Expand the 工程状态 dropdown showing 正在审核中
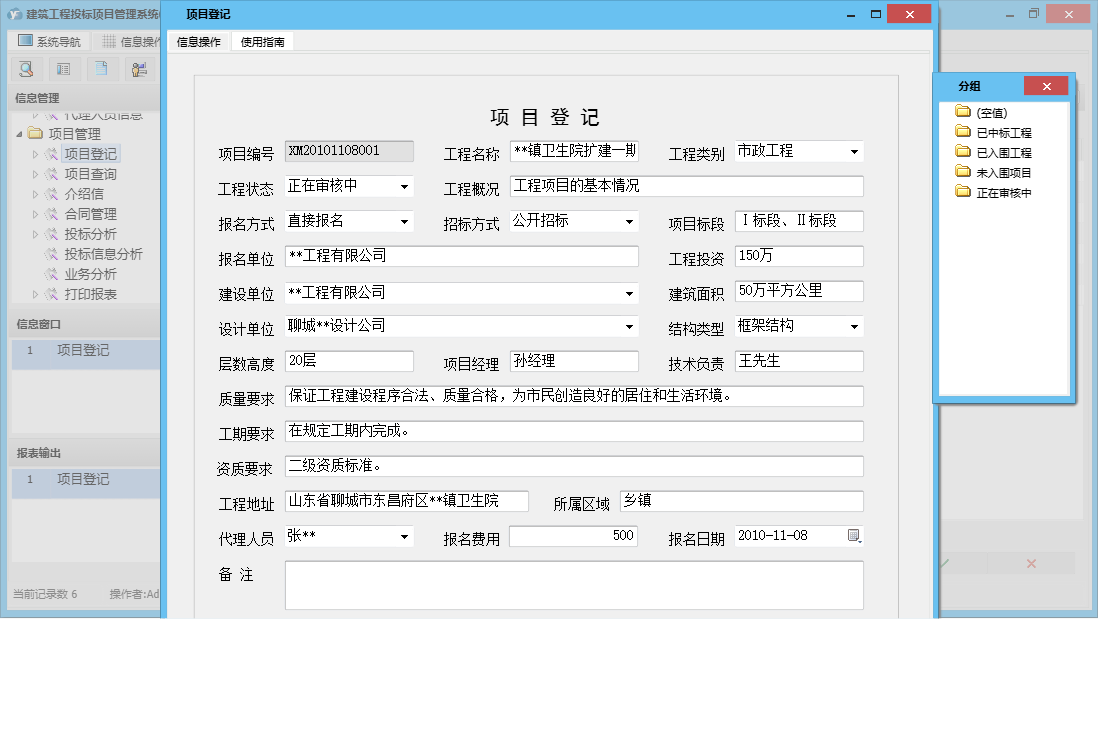Image resolution: width=1098 pixels, height=730 pixels. (404, 186)
